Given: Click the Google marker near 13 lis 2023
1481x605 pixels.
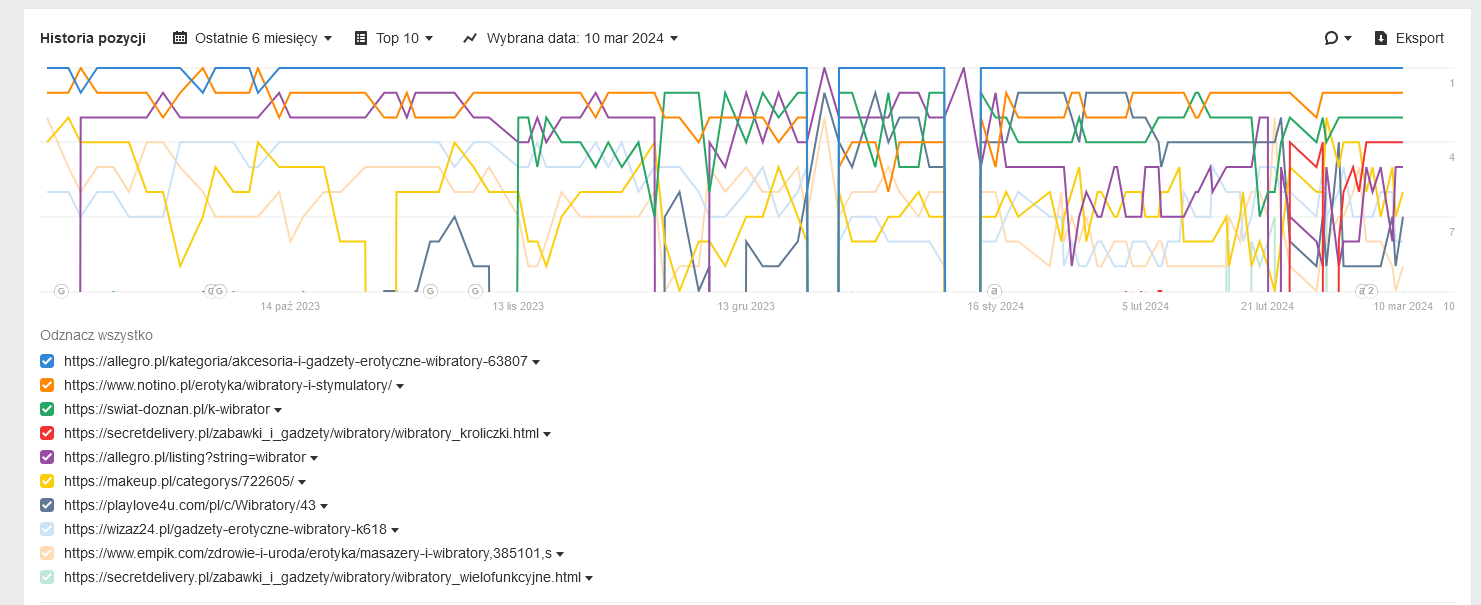Looking at the screenshot, I should (x=476, y=291).
